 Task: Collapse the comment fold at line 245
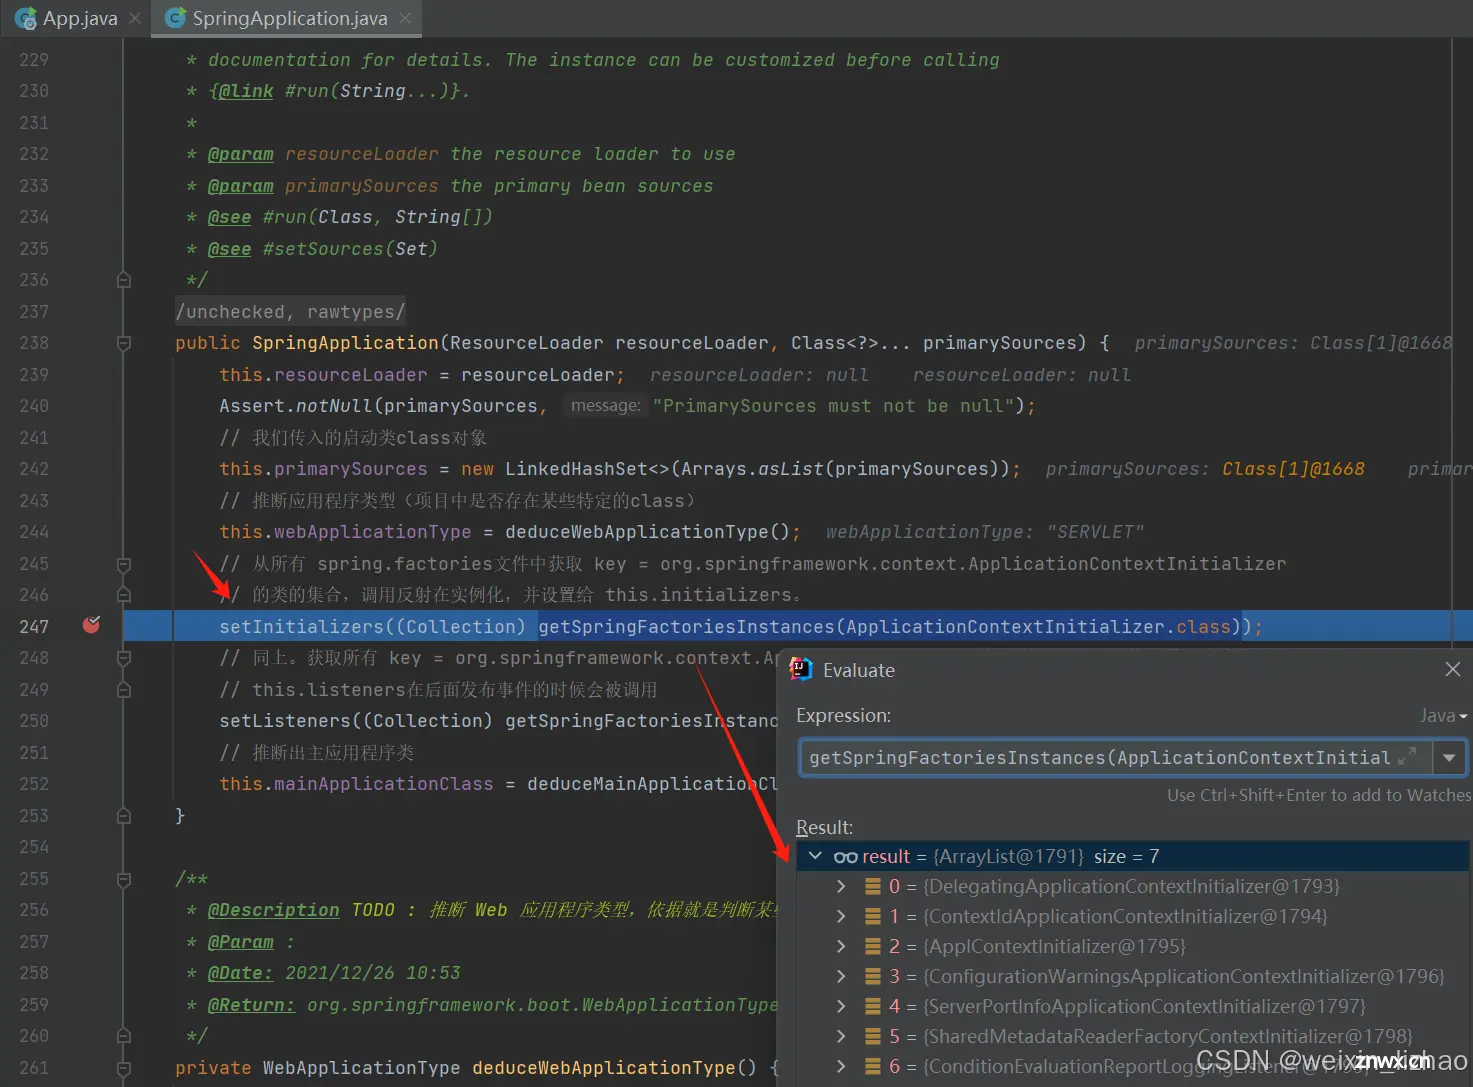(x=124, y=564)
